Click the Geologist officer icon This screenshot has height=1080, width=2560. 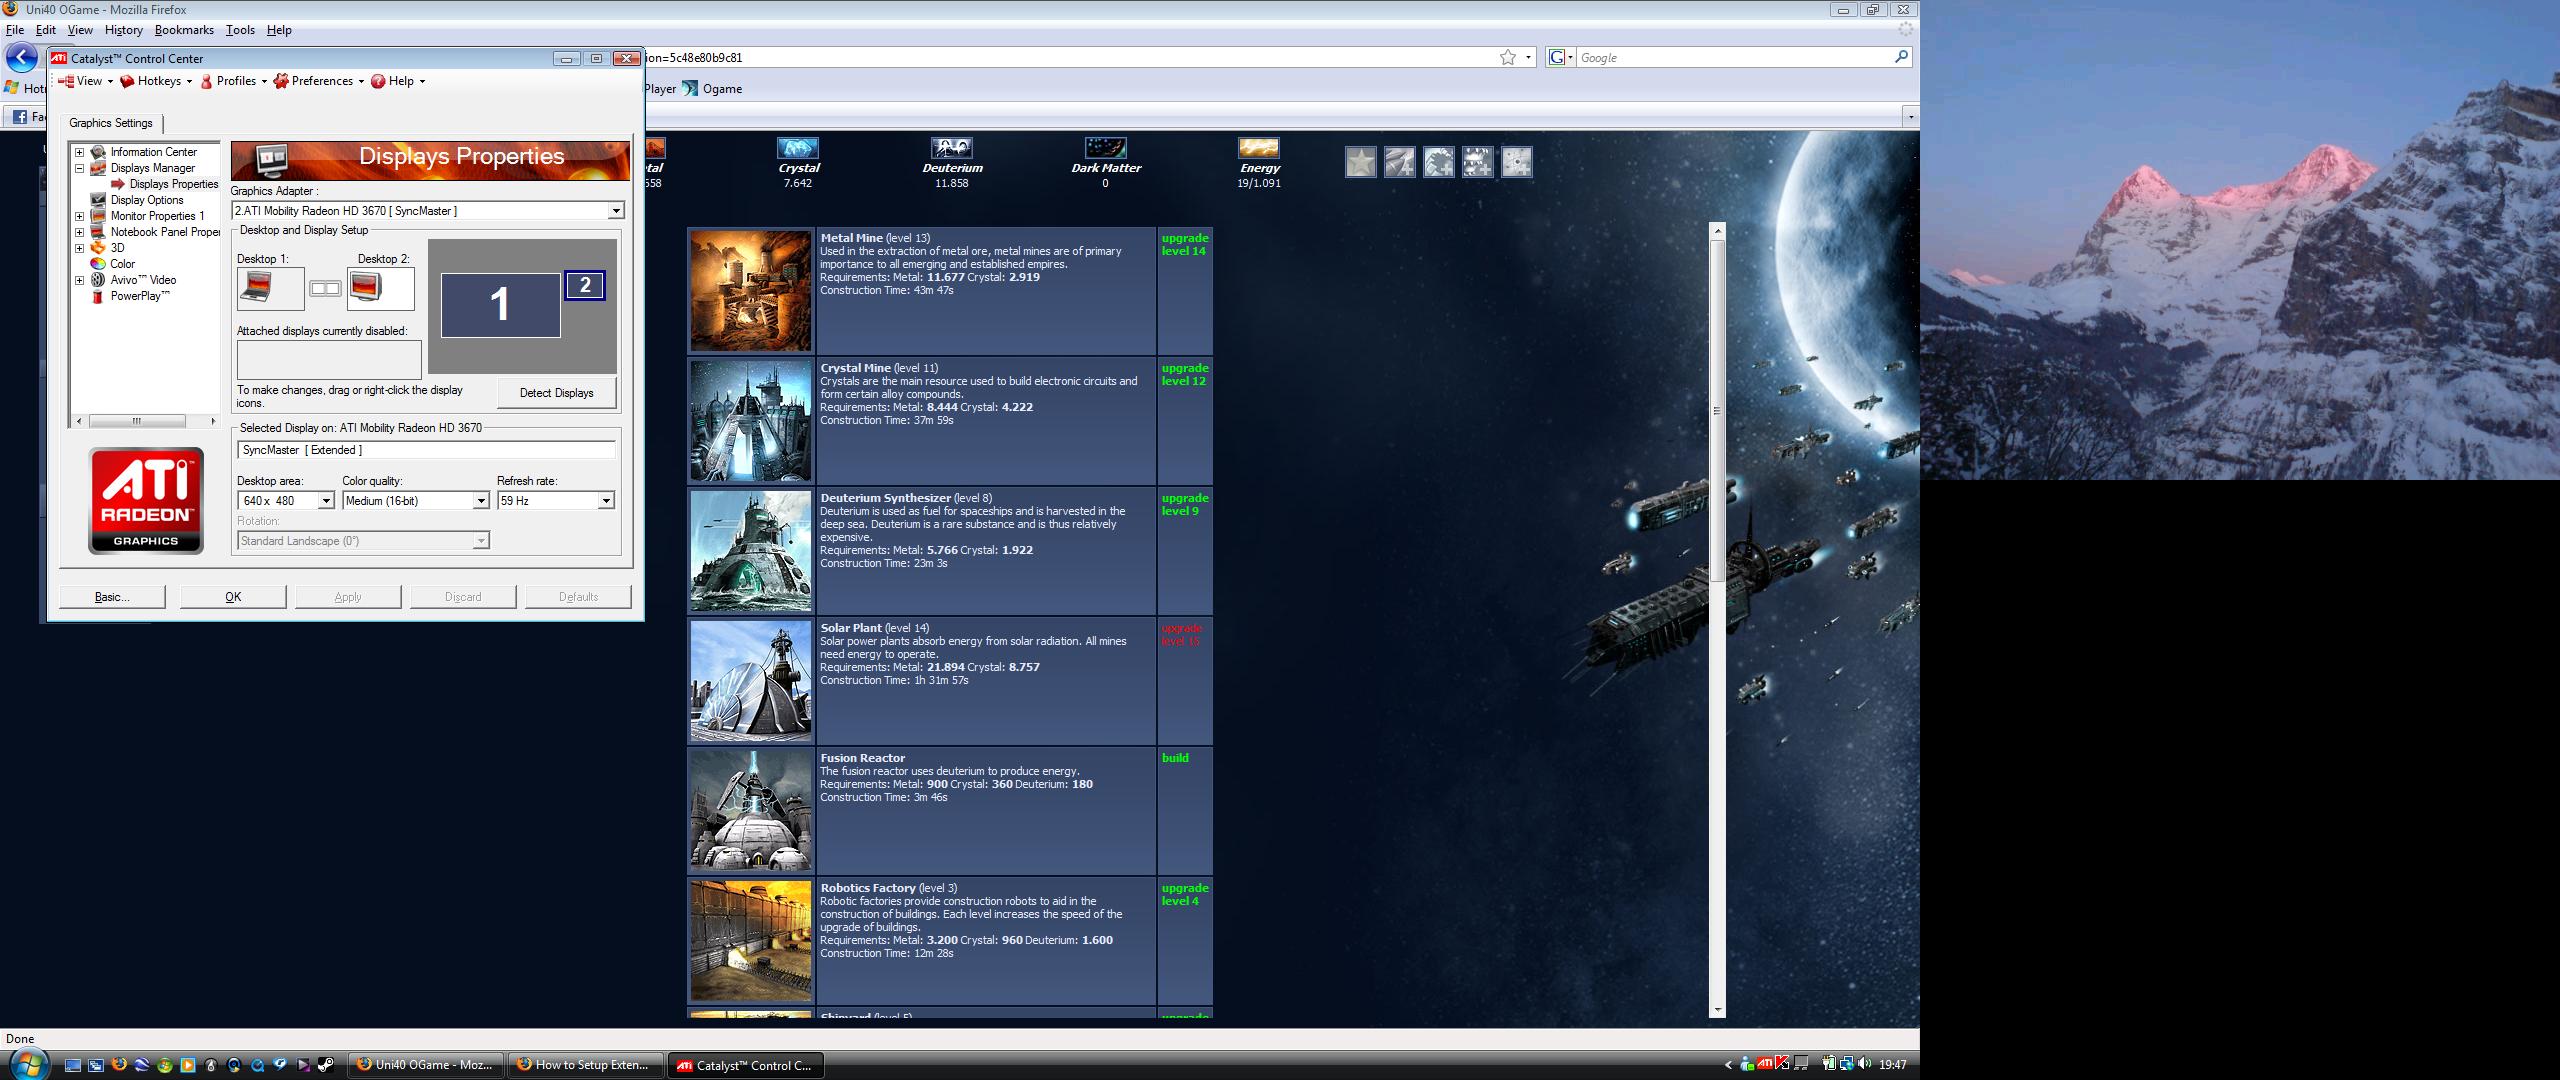pyautogui.click(x=1477, y=162)
